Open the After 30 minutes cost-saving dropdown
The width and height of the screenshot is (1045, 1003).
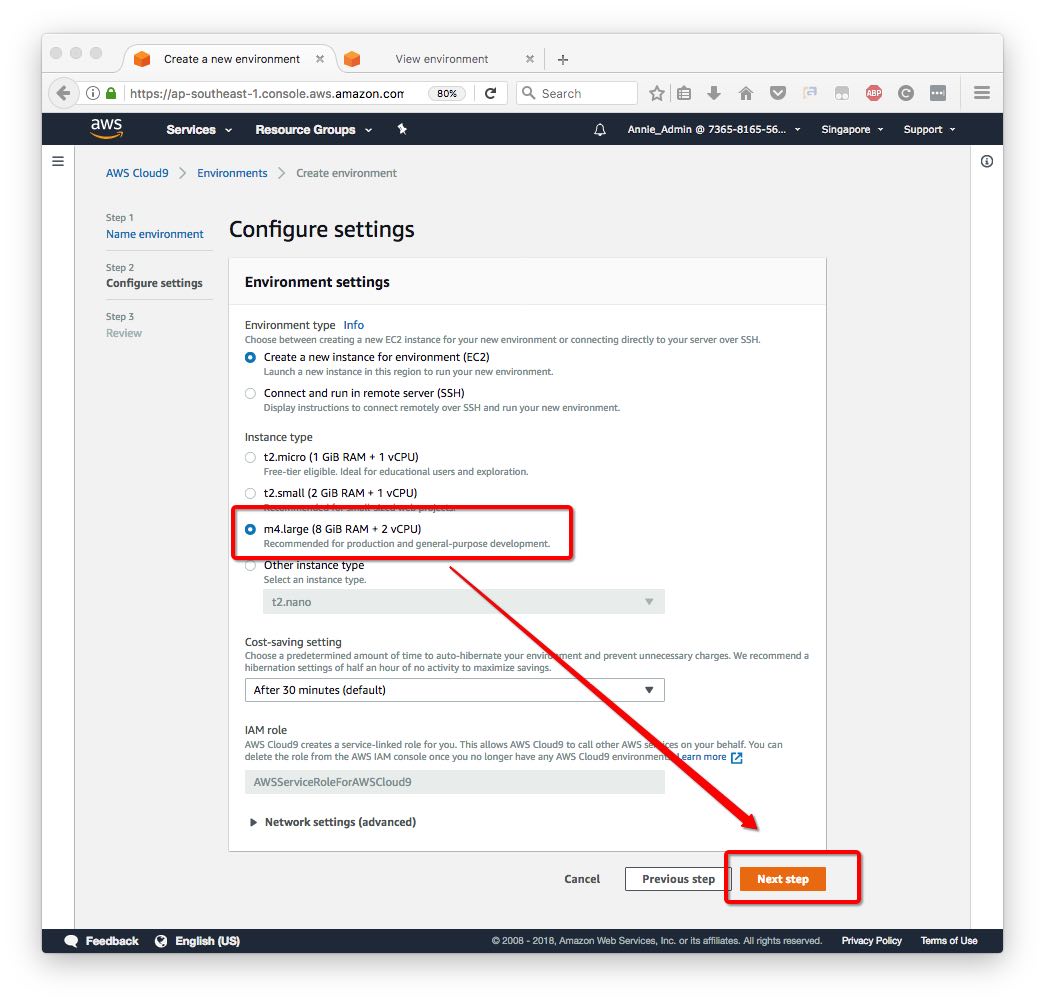(x=455, y=690)
